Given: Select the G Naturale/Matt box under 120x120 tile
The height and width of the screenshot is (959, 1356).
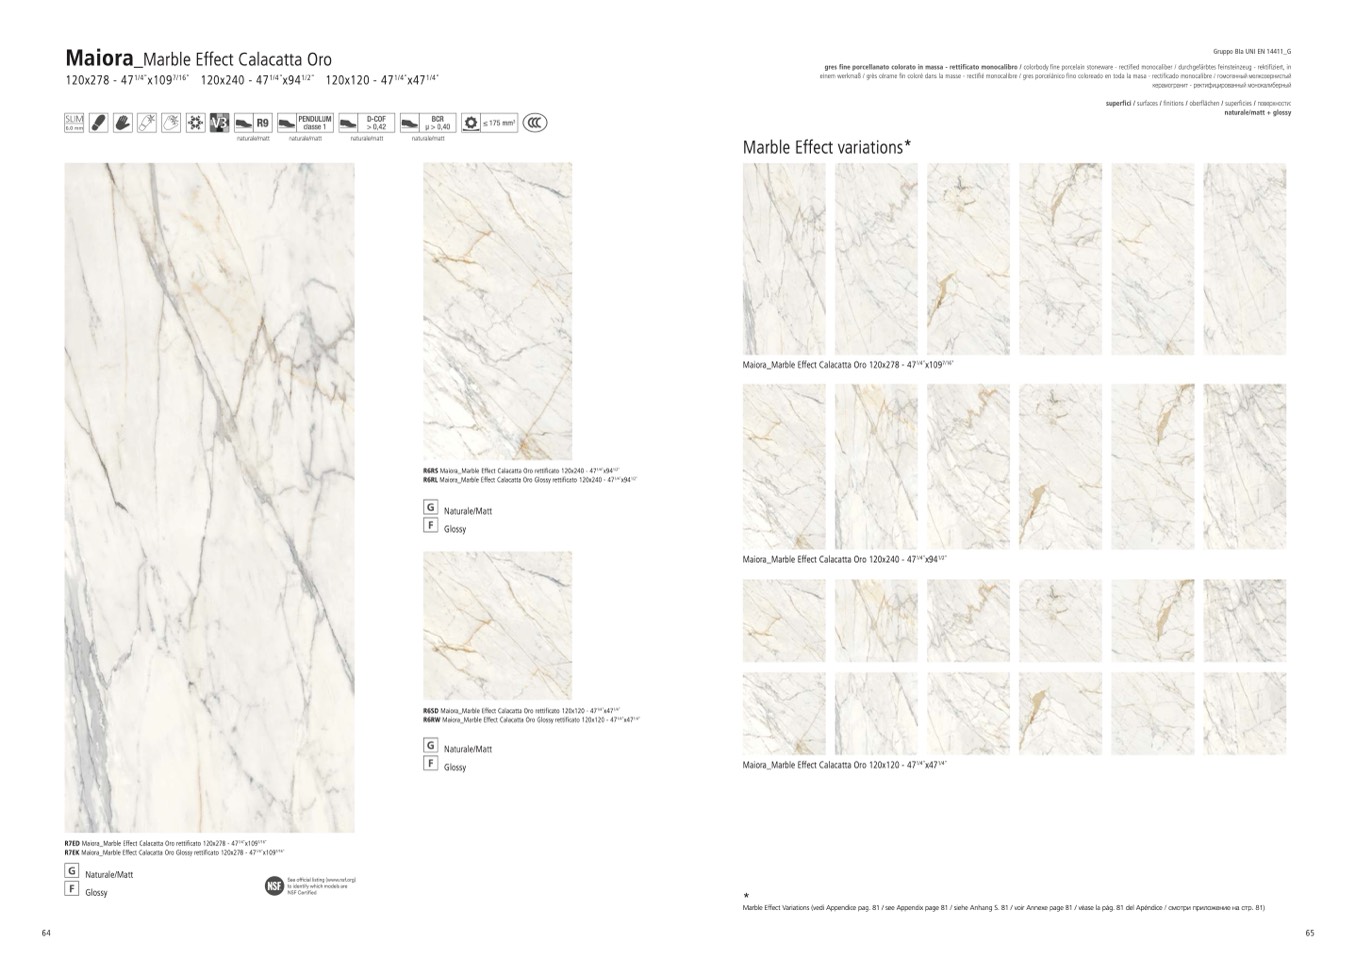Looking at the screenshot, I should (x=431, y=746).
